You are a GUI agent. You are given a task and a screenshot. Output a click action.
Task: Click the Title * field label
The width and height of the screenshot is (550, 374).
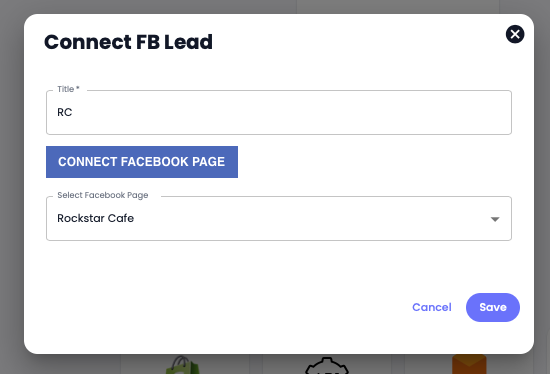[x=68, y=89]
